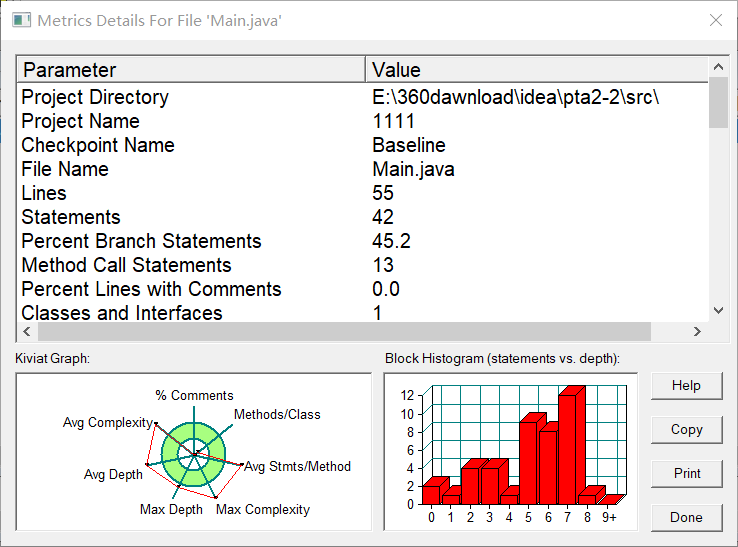Viewport: 738px width, 547px height.
Task: Select the Statements parameter row
Action: tap(362, 217)
